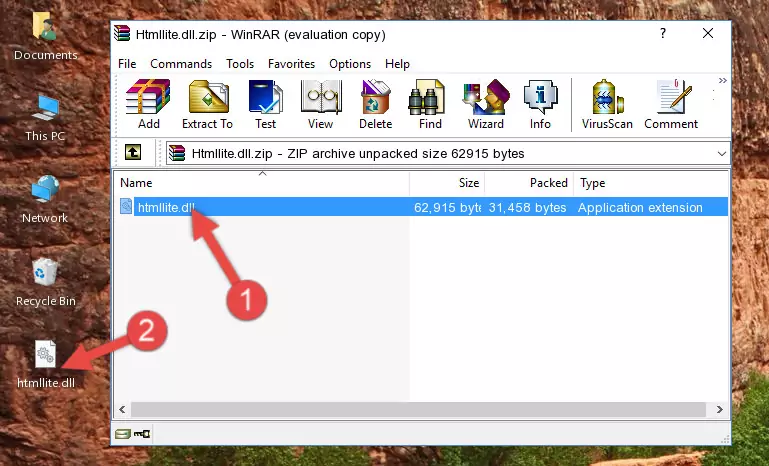Click the password key icon in status bar

click(x=142, y=434)
